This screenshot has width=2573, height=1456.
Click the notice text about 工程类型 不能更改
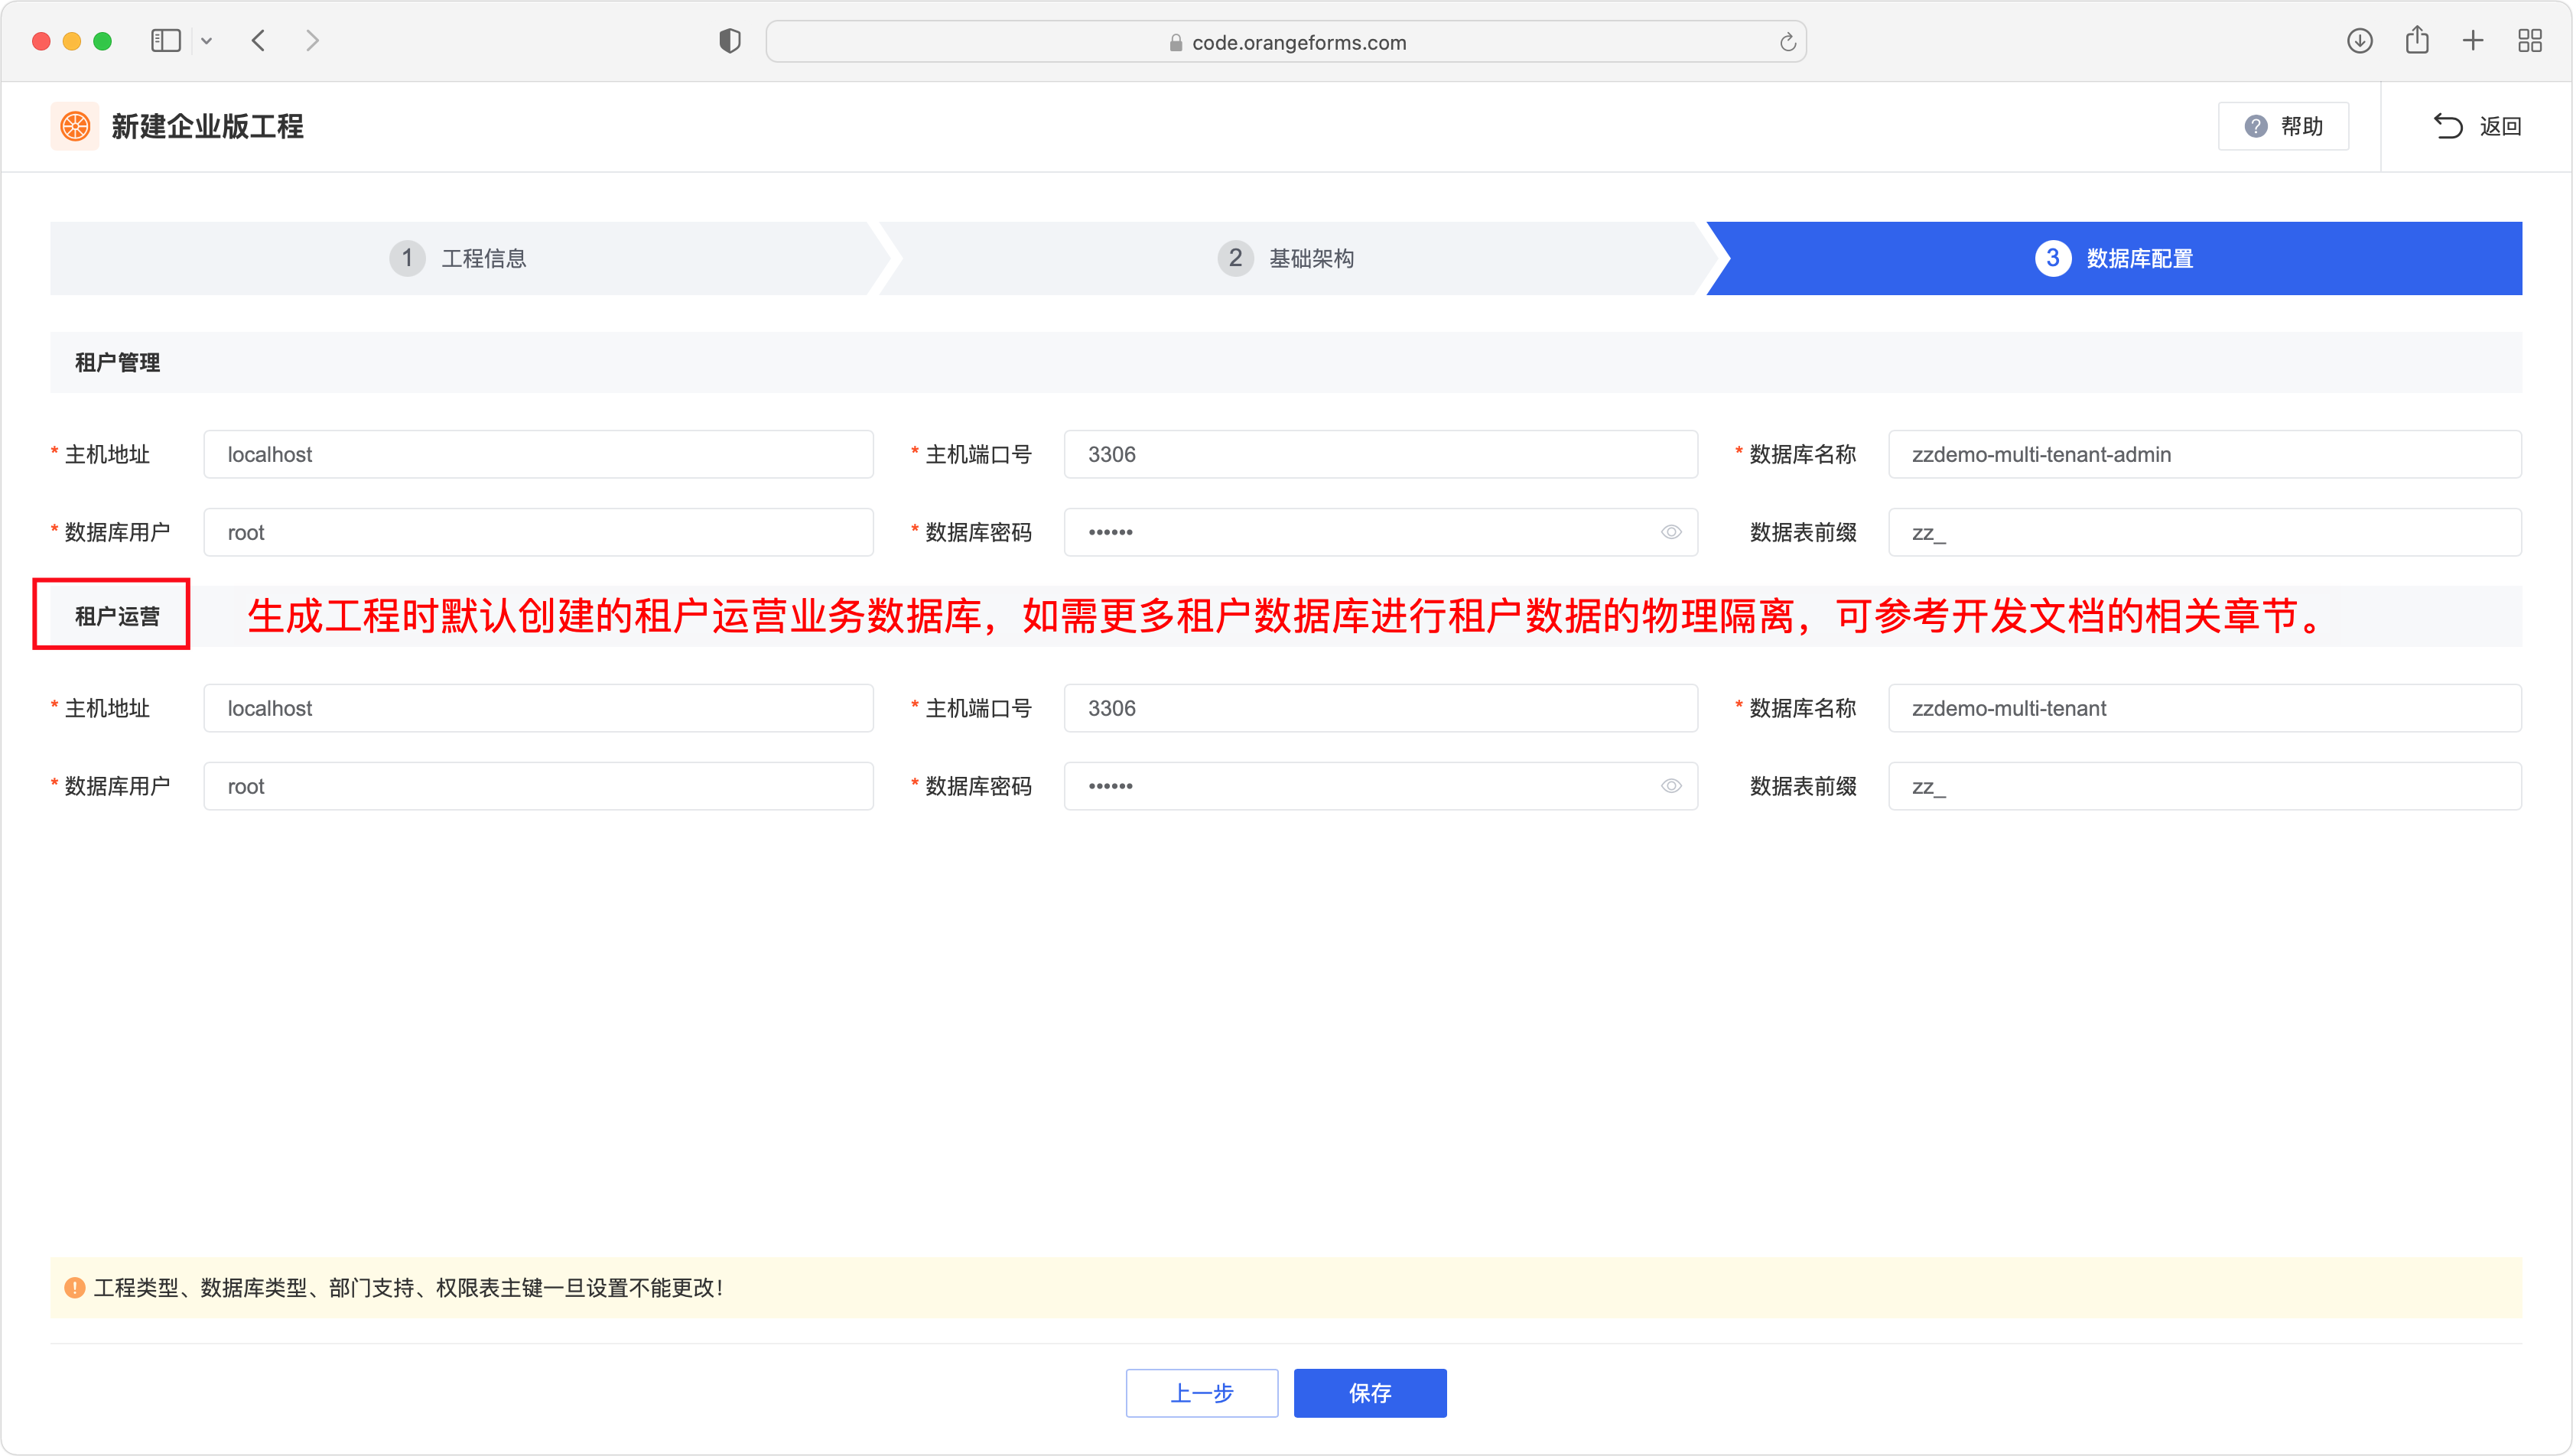click(408, 1288)
